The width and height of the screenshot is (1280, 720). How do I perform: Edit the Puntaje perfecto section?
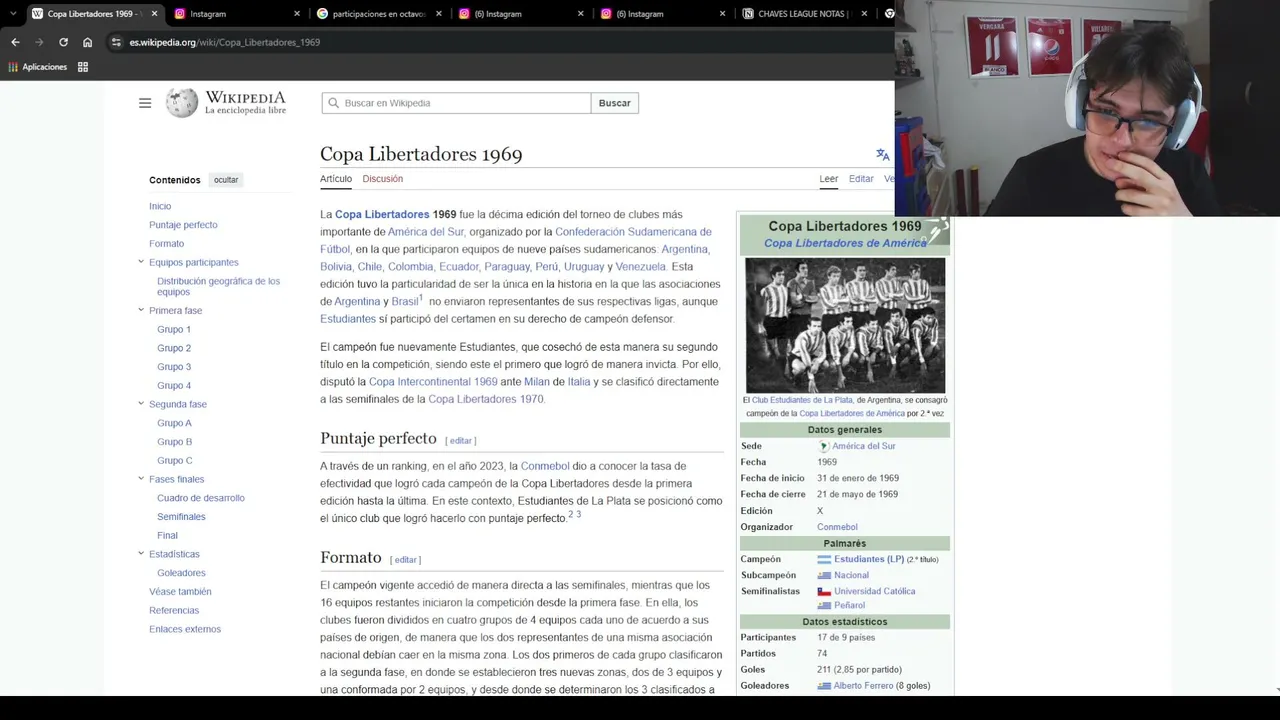coord(460,441)
